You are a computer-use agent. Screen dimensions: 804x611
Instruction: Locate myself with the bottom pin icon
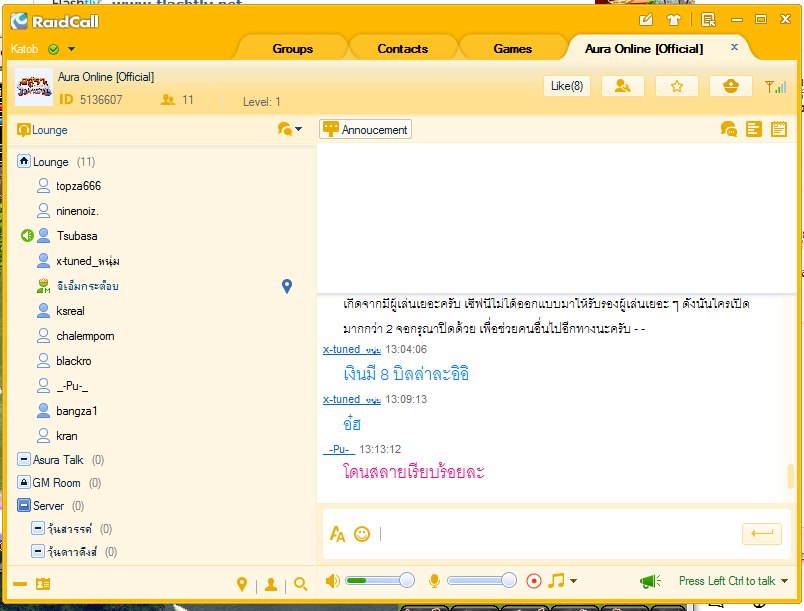(x=242, y=584)
